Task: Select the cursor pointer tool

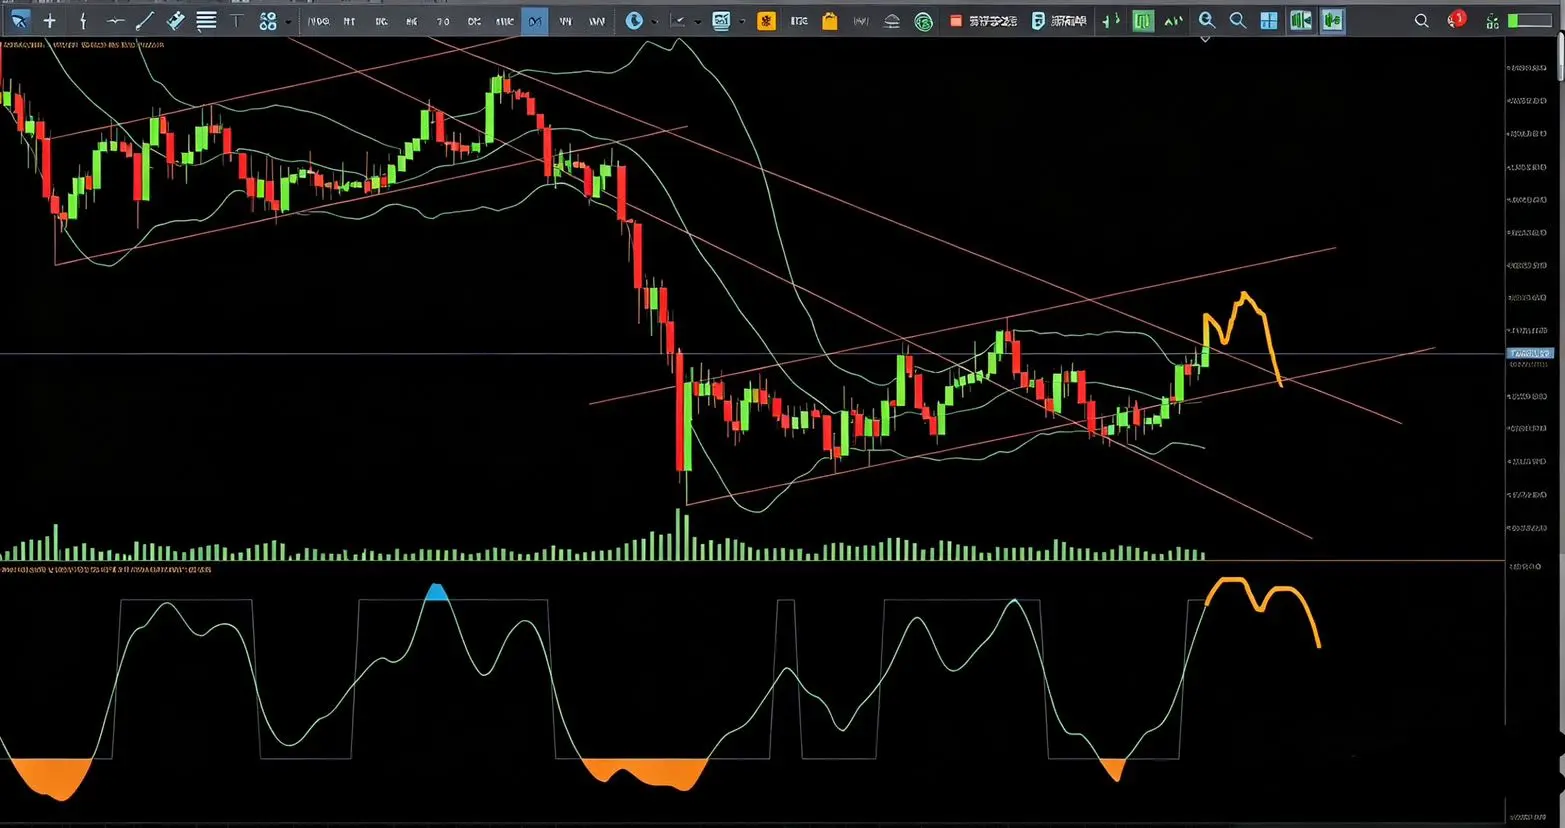Action: click(19, 20)
